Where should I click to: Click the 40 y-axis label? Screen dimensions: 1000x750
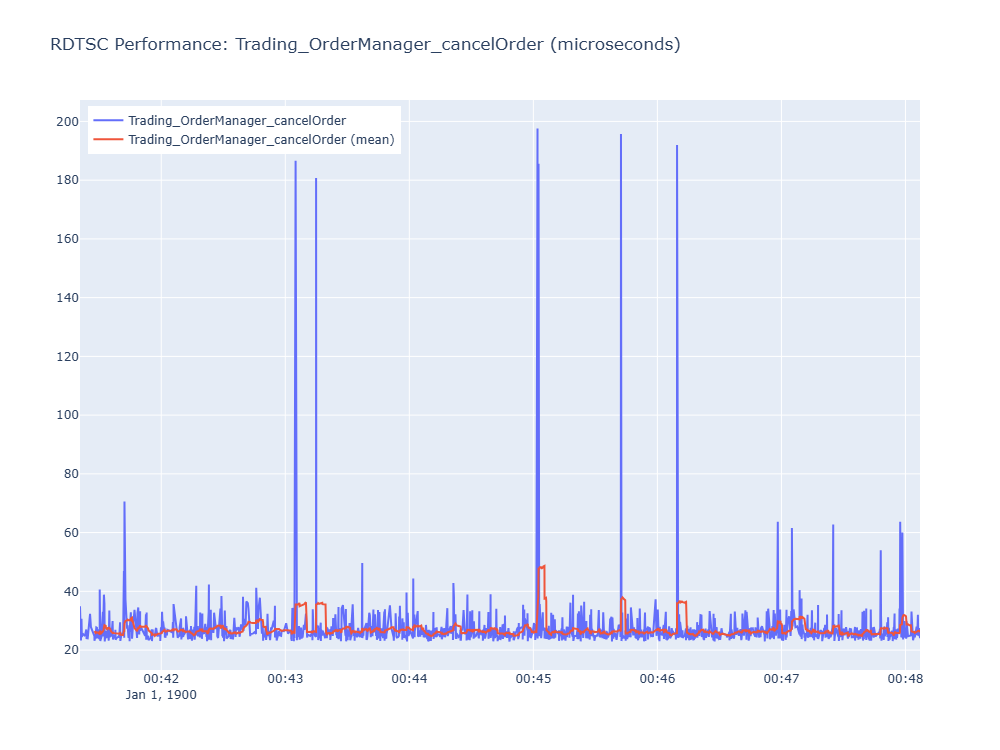(x=71, y=591)
